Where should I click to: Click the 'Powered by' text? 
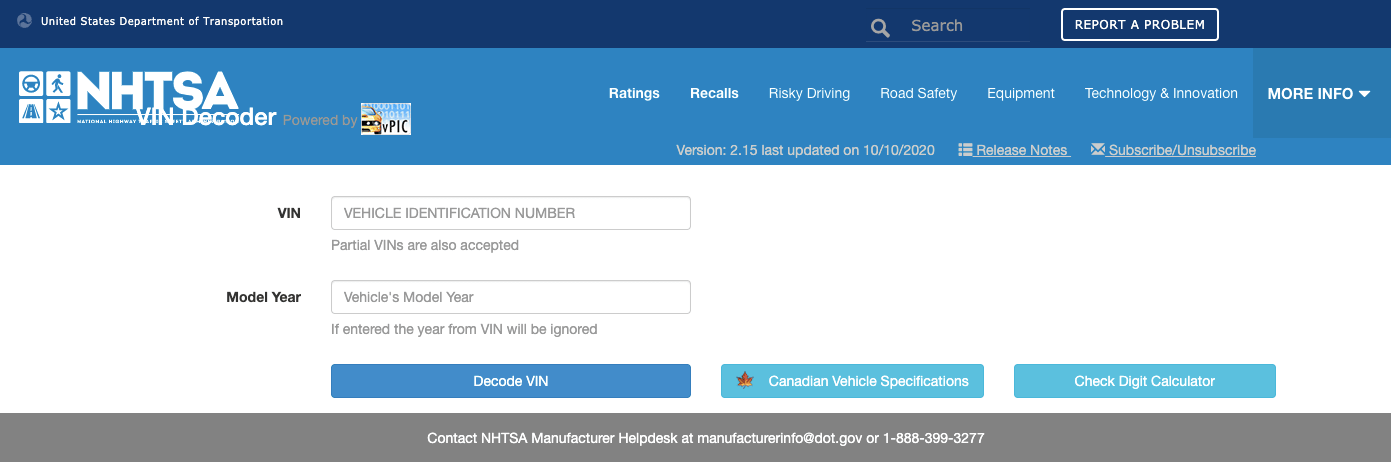(x=320, y=120)
